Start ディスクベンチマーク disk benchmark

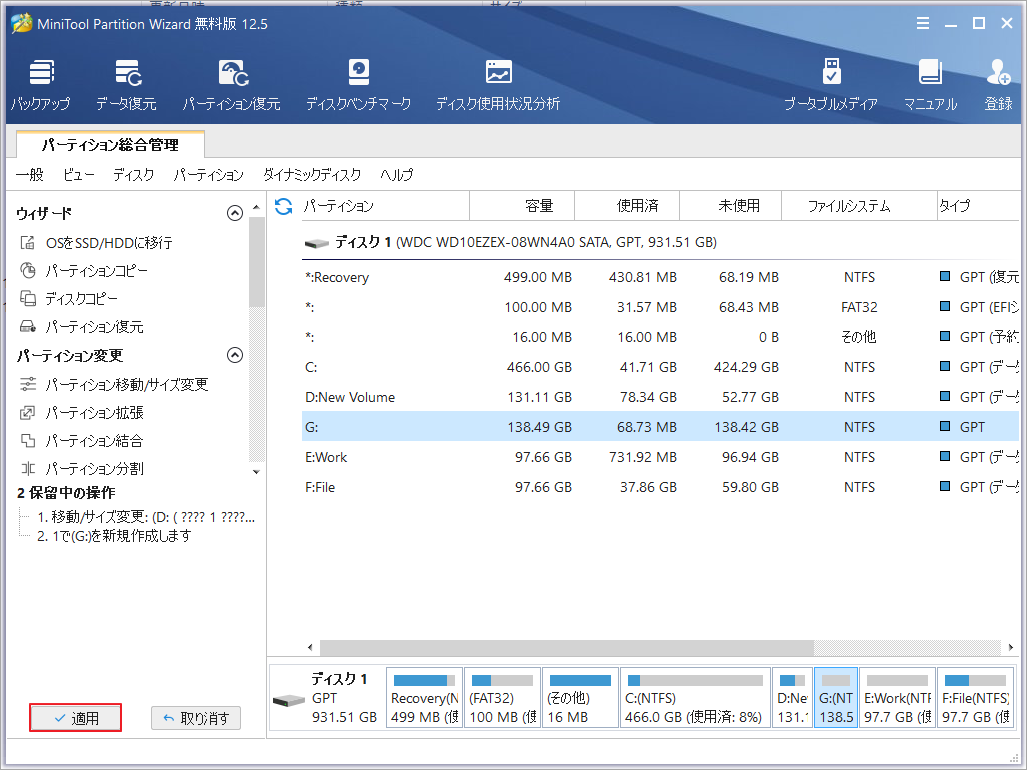click(x=358, y=84)
